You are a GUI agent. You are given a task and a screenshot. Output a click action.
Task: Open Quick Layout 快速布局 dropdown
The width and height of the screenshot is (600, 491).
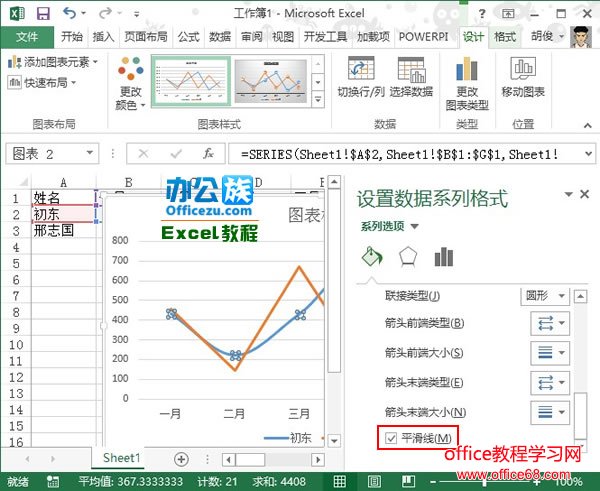point(42,82)
